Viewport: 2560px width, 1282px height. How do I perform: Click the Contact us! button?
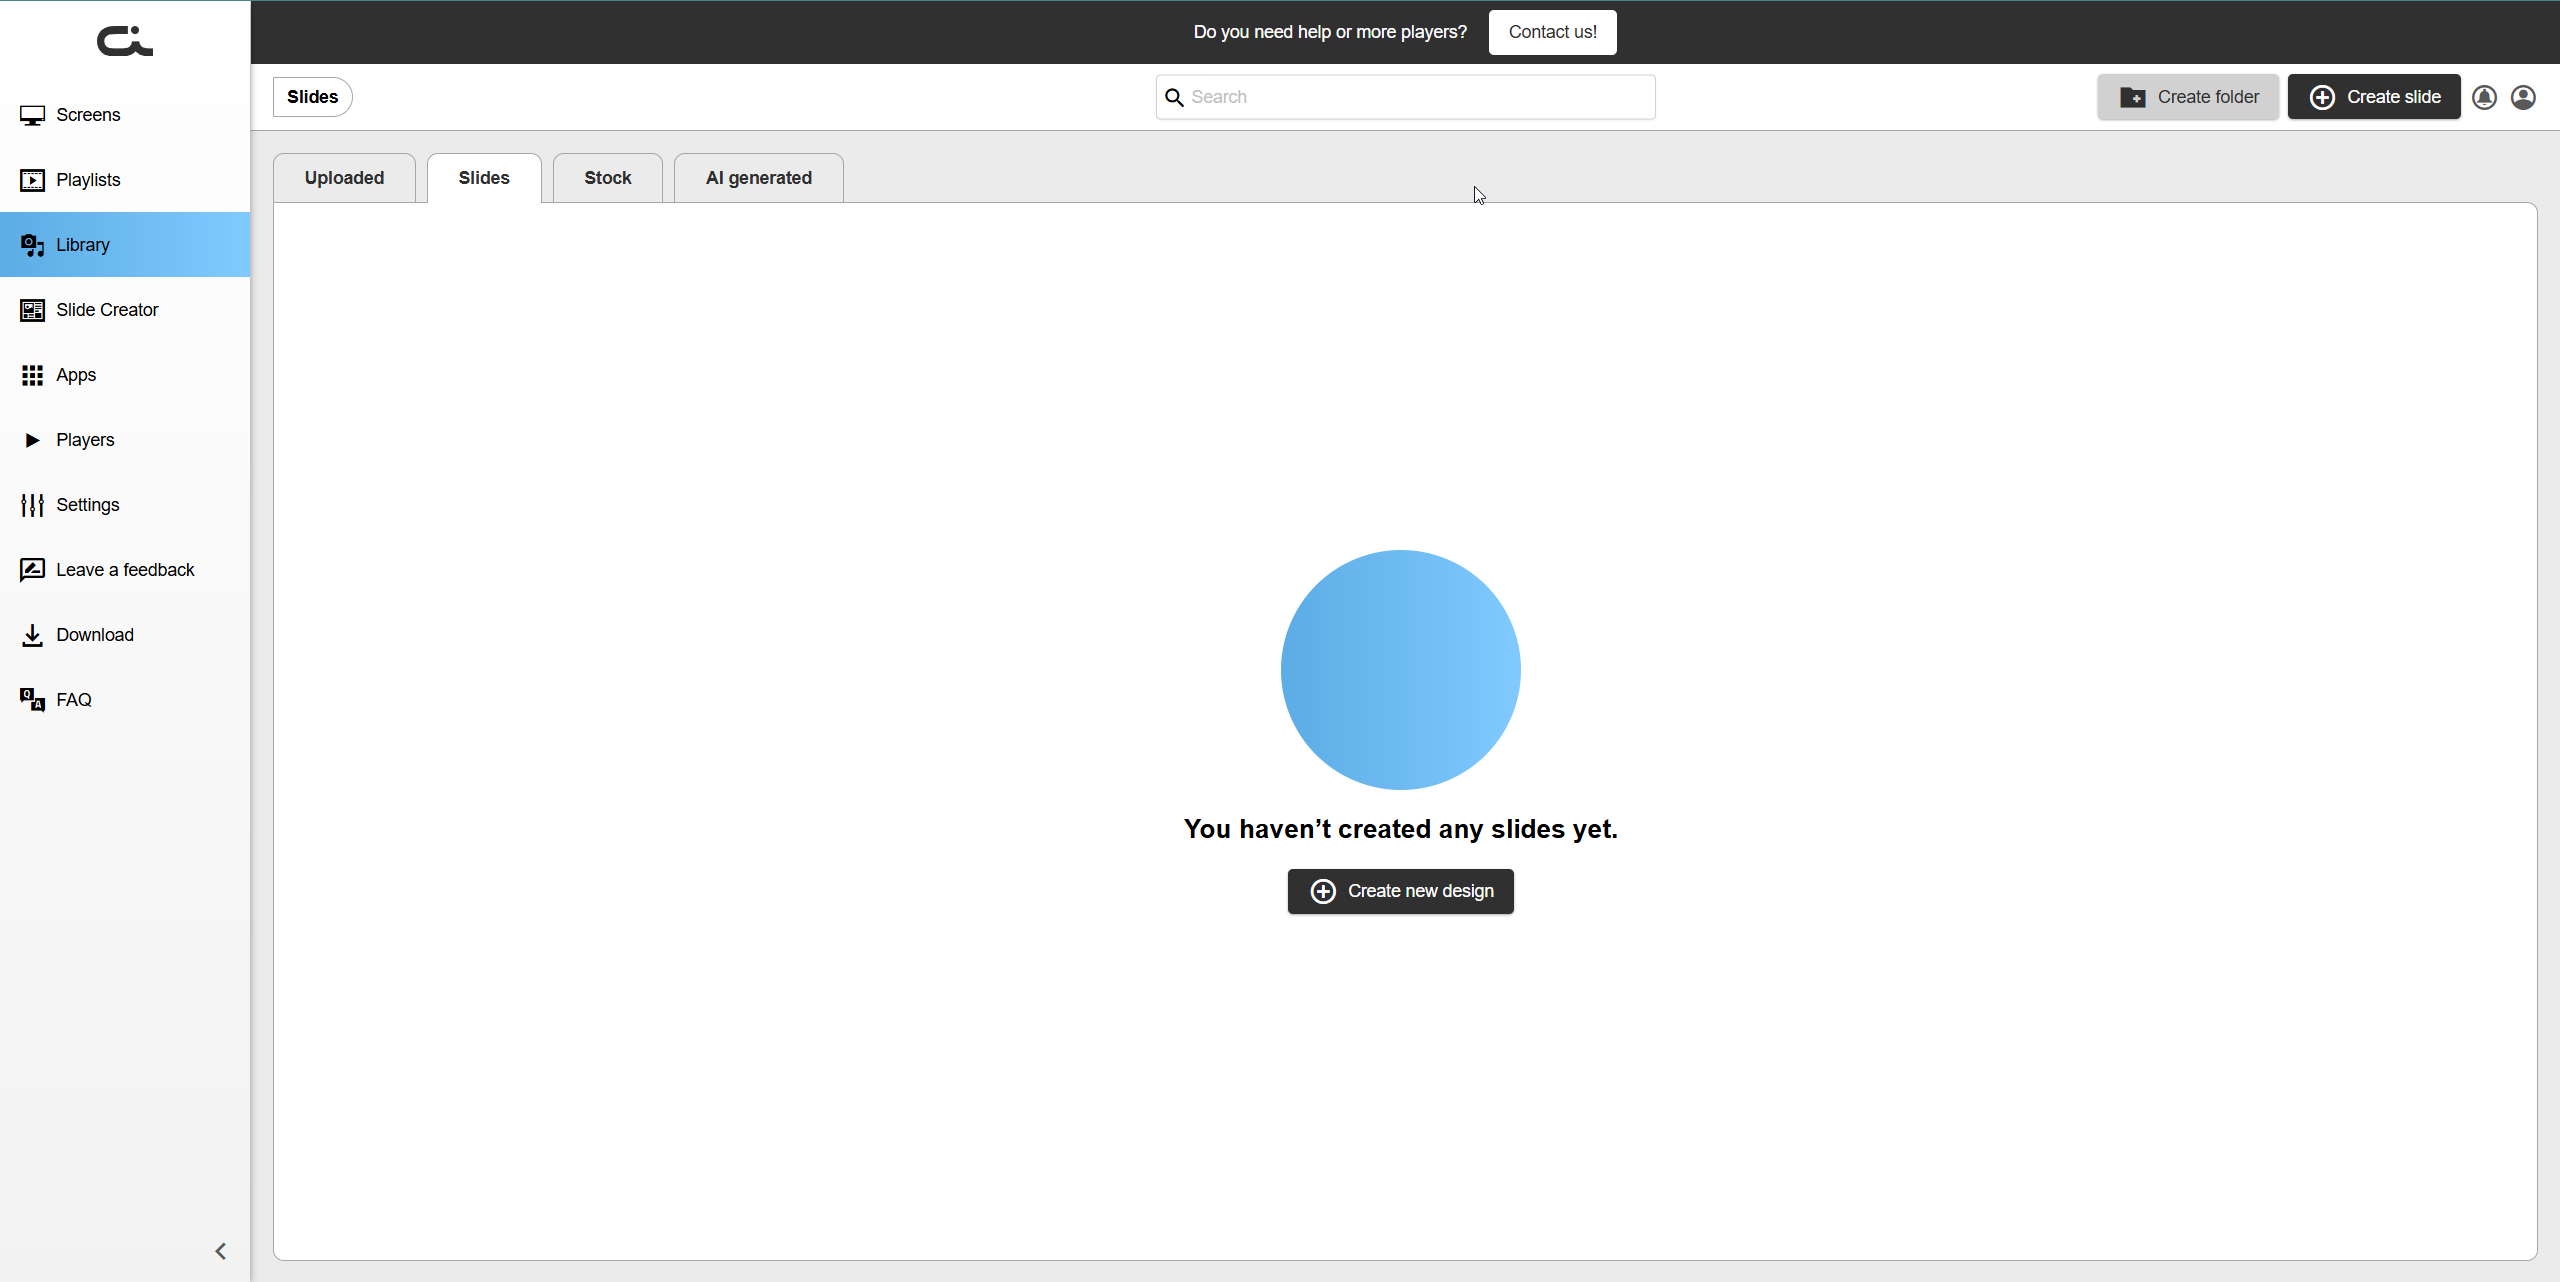[x=1552, y=32]
